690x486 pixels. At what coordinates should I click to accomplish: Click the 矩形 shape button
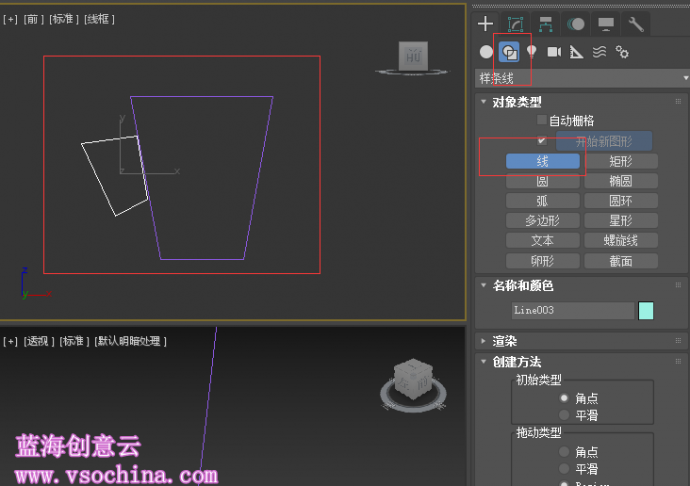point(620,161)
